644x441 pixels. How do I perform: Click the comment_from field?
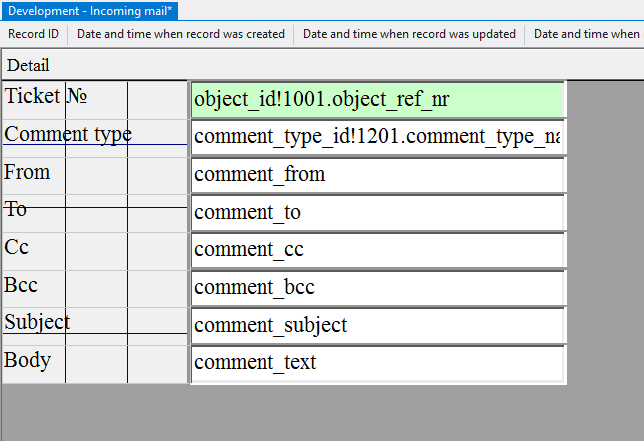coord(377,175)
